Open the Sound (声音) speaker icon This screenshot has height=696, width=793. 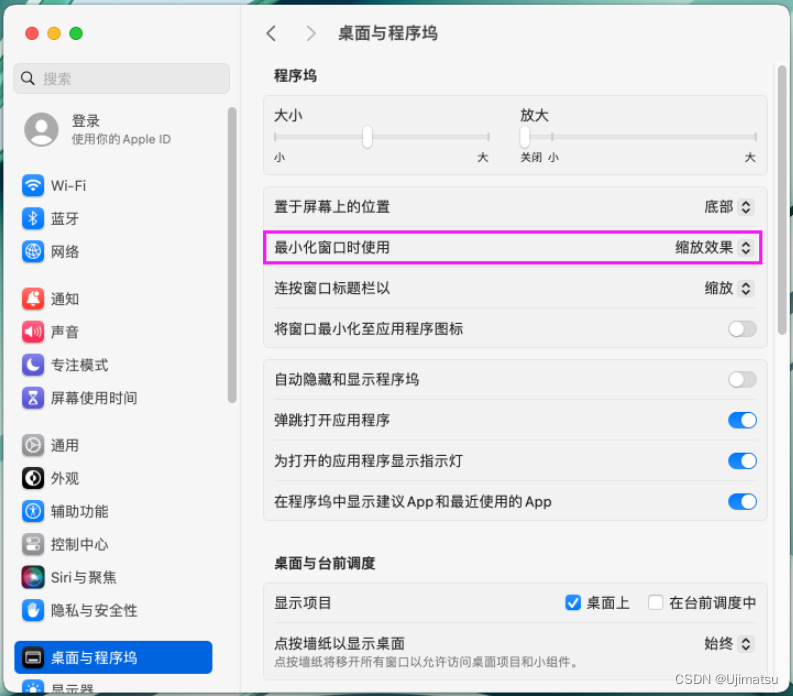33,332
